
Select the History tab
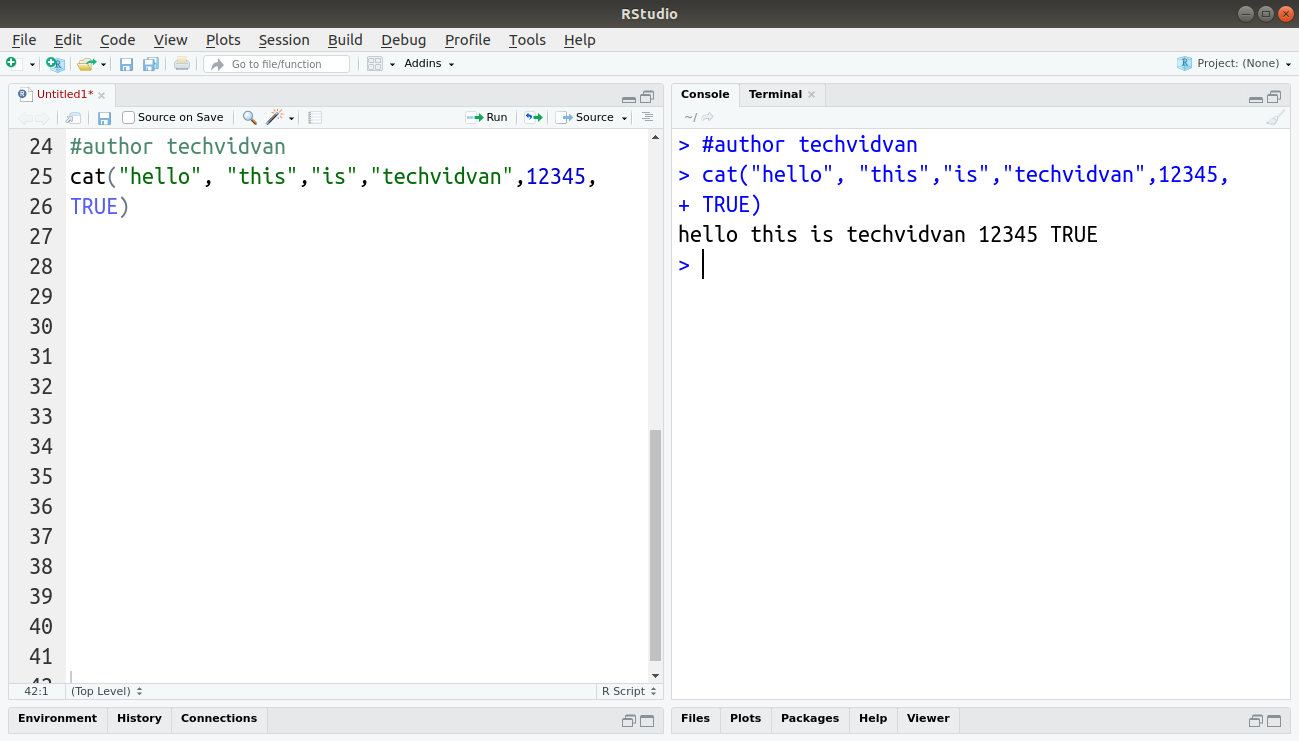[139, 718]
